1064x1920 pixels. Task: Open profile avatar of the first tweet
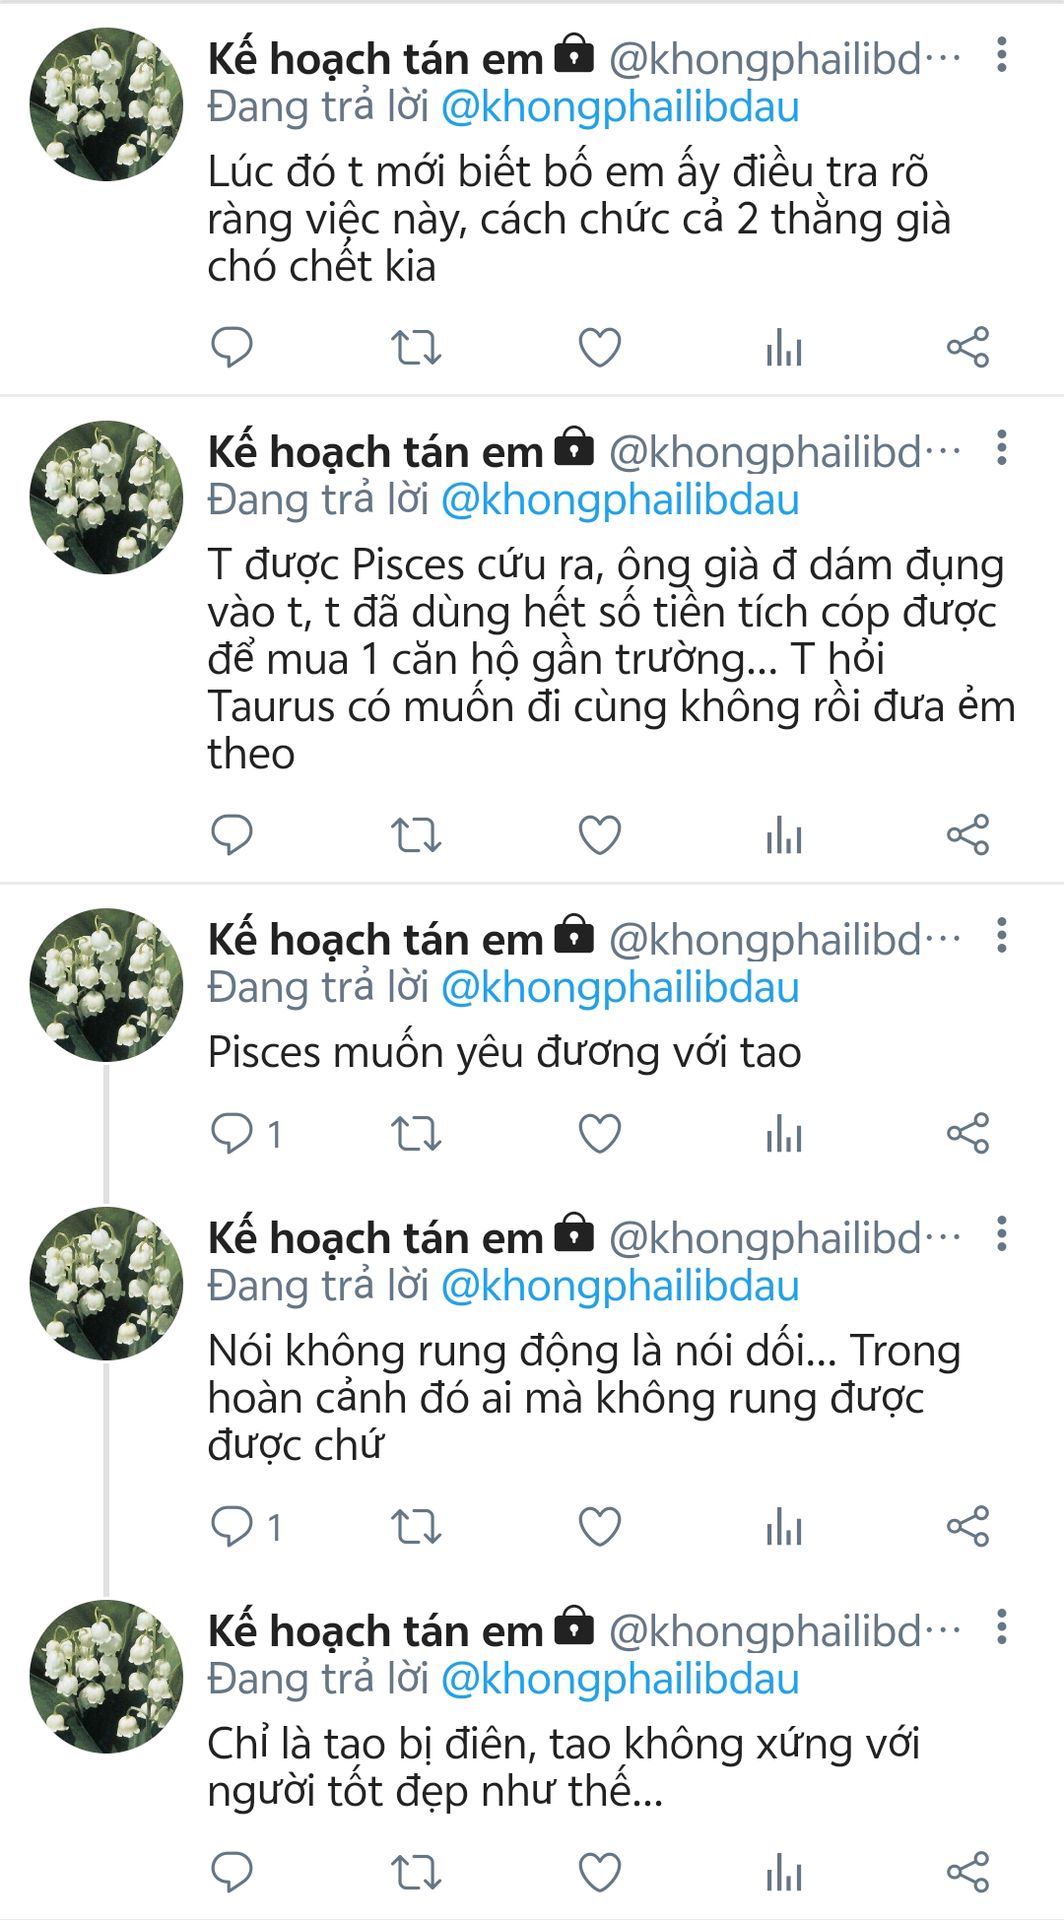(x=106, y=105)
